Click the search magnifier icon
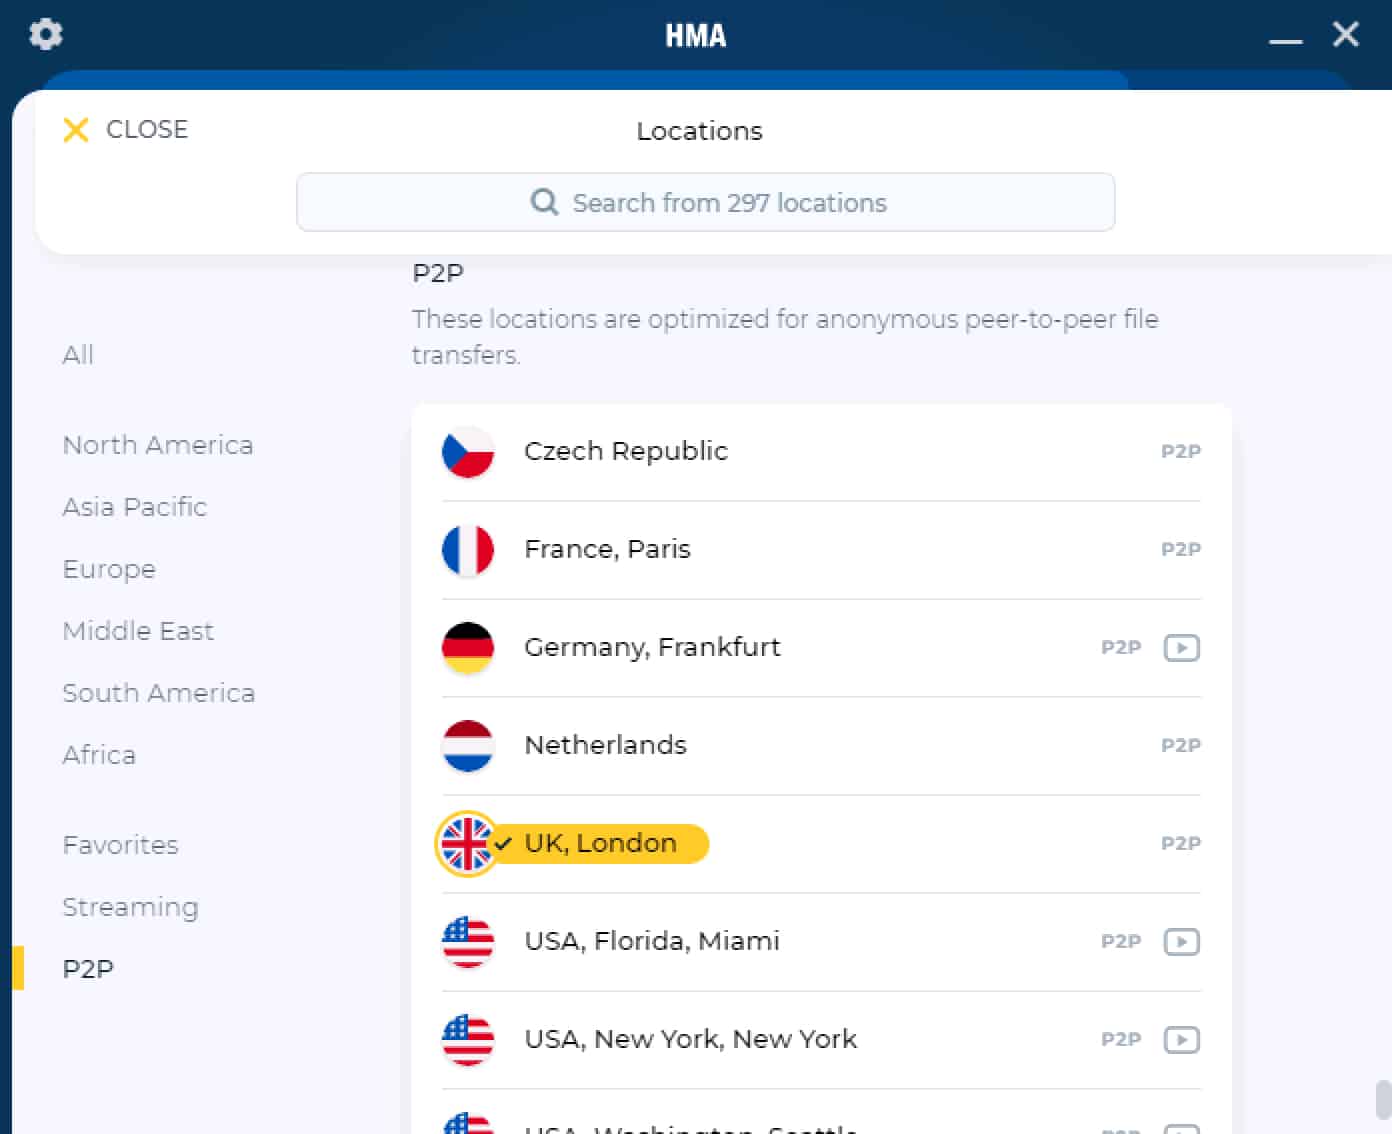 pyautogui.click(x=544, y=203)
